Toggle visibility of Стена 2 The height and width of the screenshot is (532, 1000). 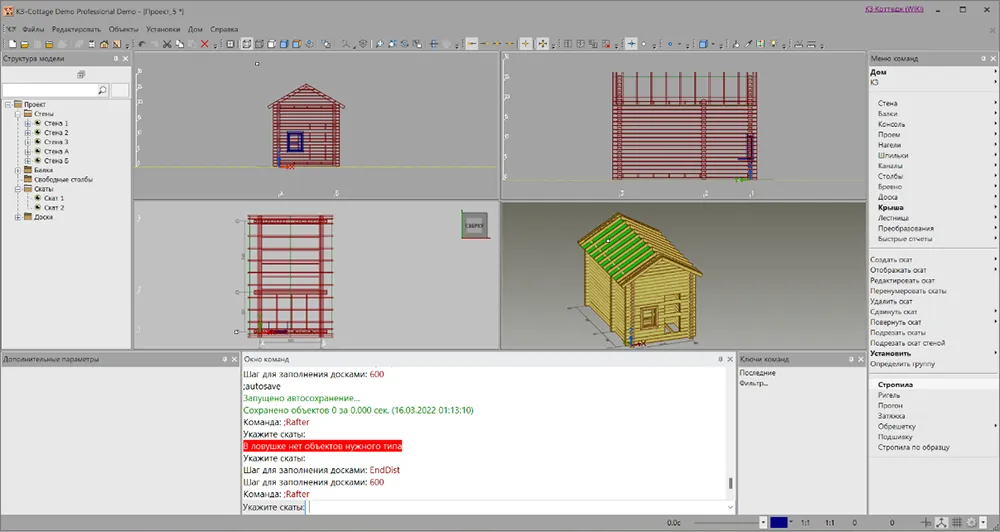pyautogui.click(x=38, y=133)
